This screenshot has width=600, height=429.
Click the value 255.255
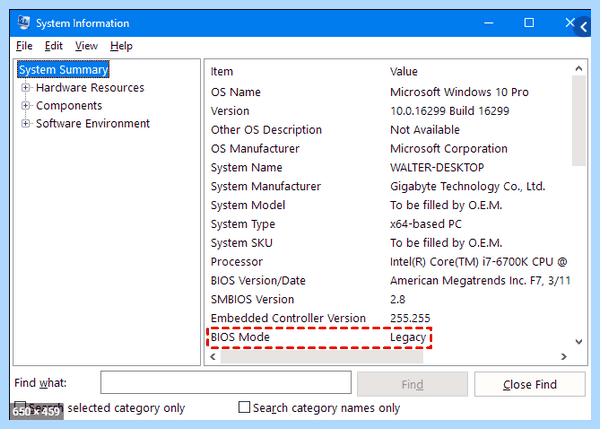(x=410, y=318)
